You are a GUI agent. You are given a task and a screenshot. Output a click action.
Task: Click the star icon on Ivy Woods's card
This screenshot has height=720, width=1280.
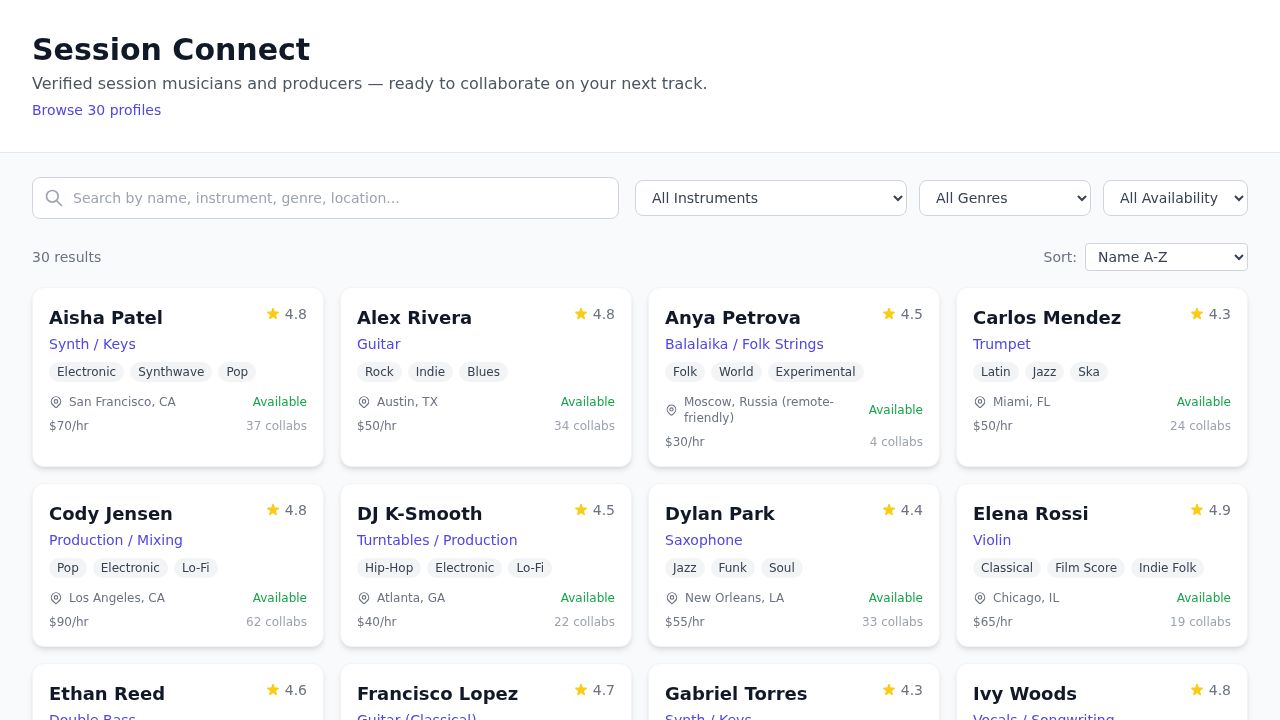[1197, 690]
